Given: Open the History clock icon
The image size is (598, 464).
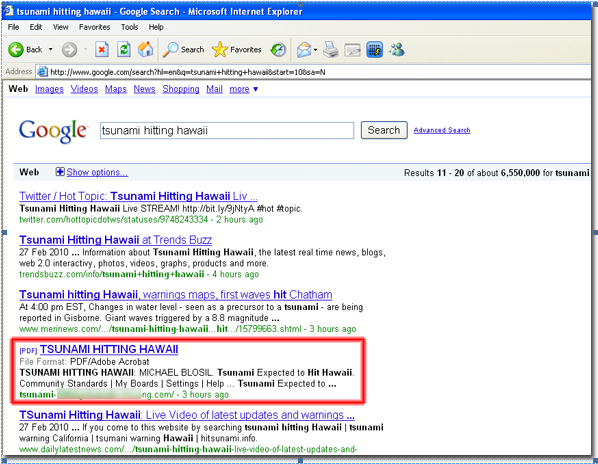Looking at the screenshot, I should tap(278, 50).
